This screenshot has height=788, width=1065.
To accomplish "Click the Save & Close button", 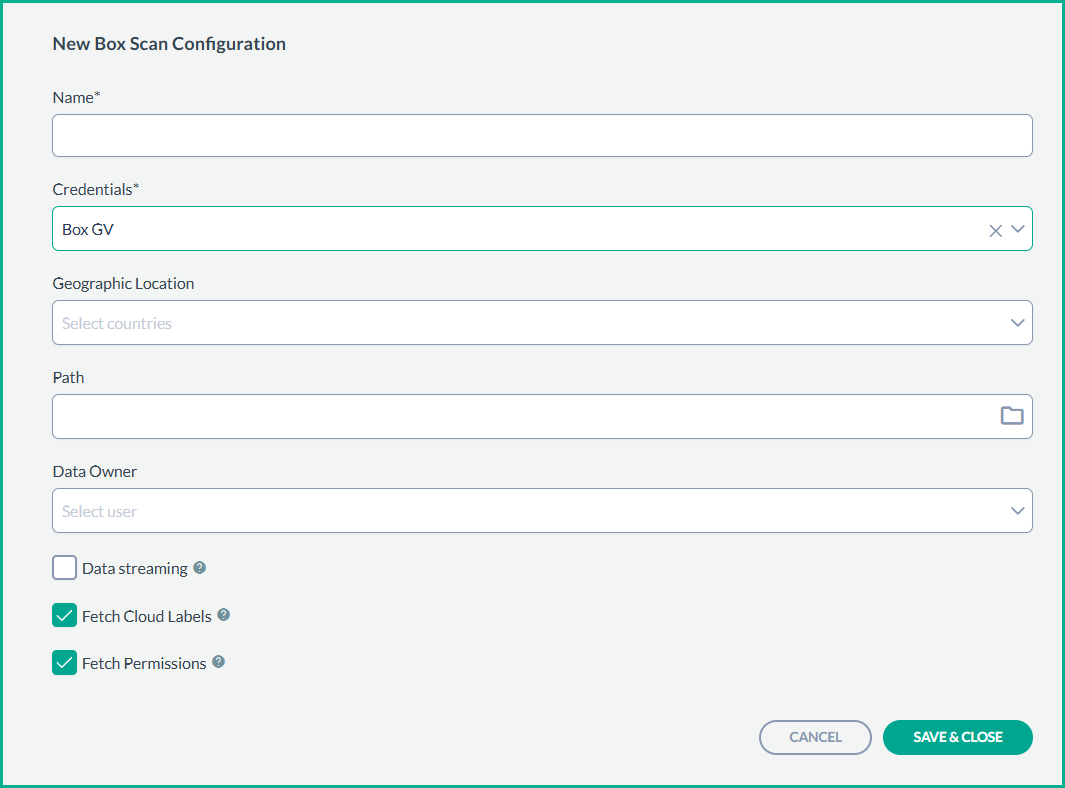I will (957, 737).
